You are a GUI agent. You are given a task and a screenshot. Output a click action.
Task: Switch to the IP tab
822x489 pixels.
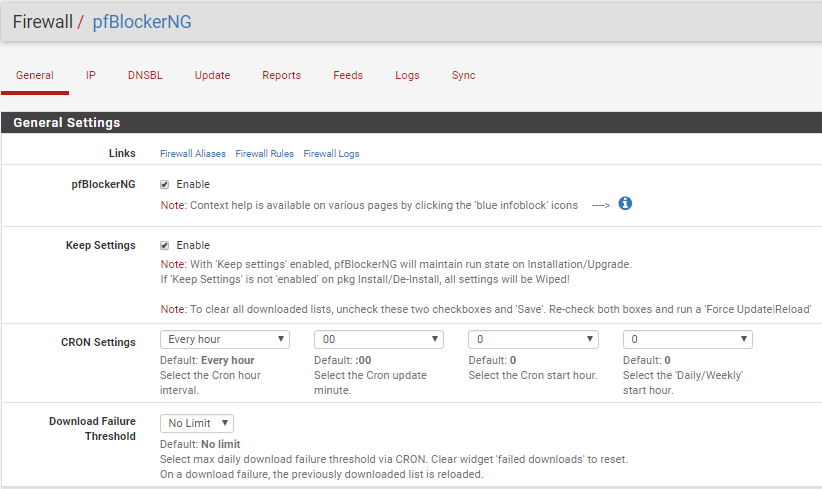(x=91, y=75)
